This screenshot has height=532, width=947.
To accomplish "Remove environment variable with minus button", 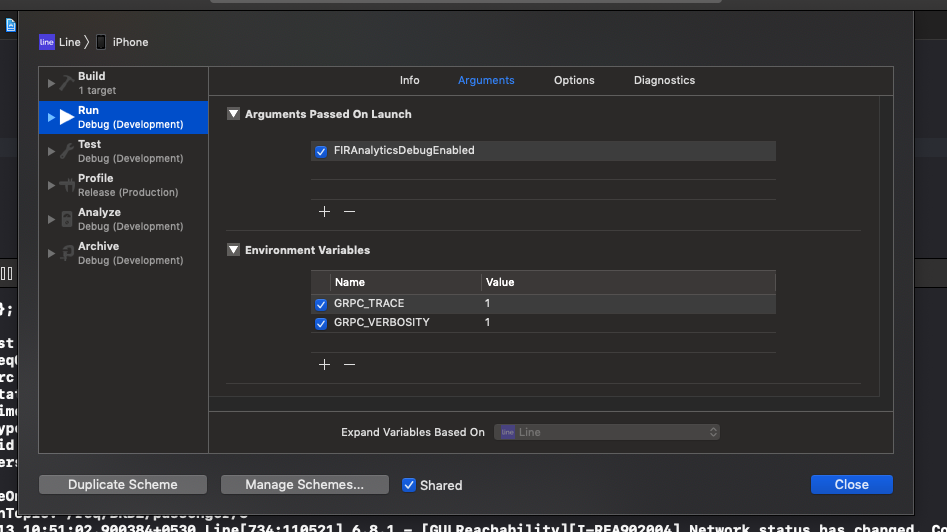I will (x=349, y=364).
